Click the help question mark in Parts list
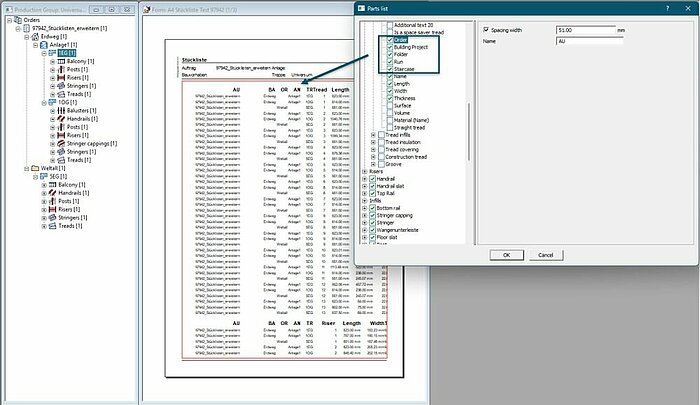 pyautogui.click(x=668, y=8)
